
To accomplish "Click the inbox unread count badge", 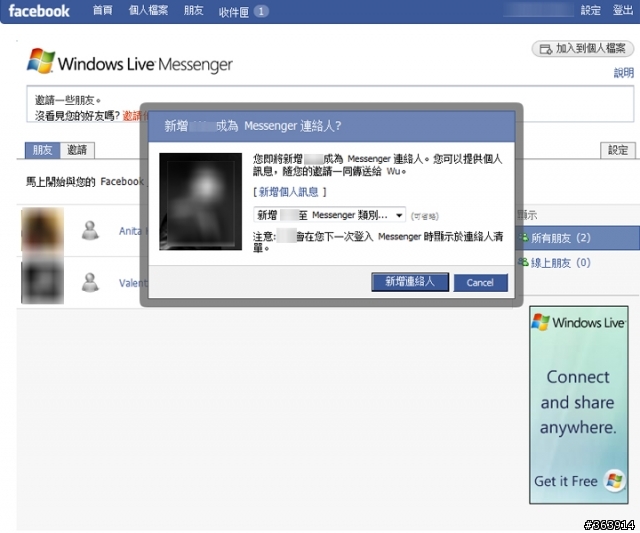I will [x=261, y=11].
